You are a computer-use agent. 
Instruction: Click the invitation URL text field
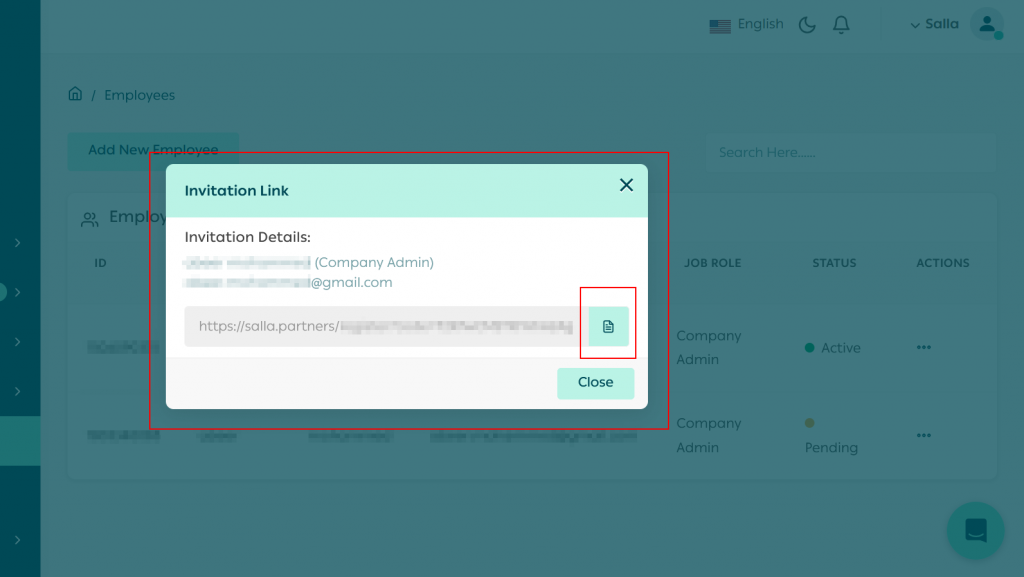[x=380, y=326]
